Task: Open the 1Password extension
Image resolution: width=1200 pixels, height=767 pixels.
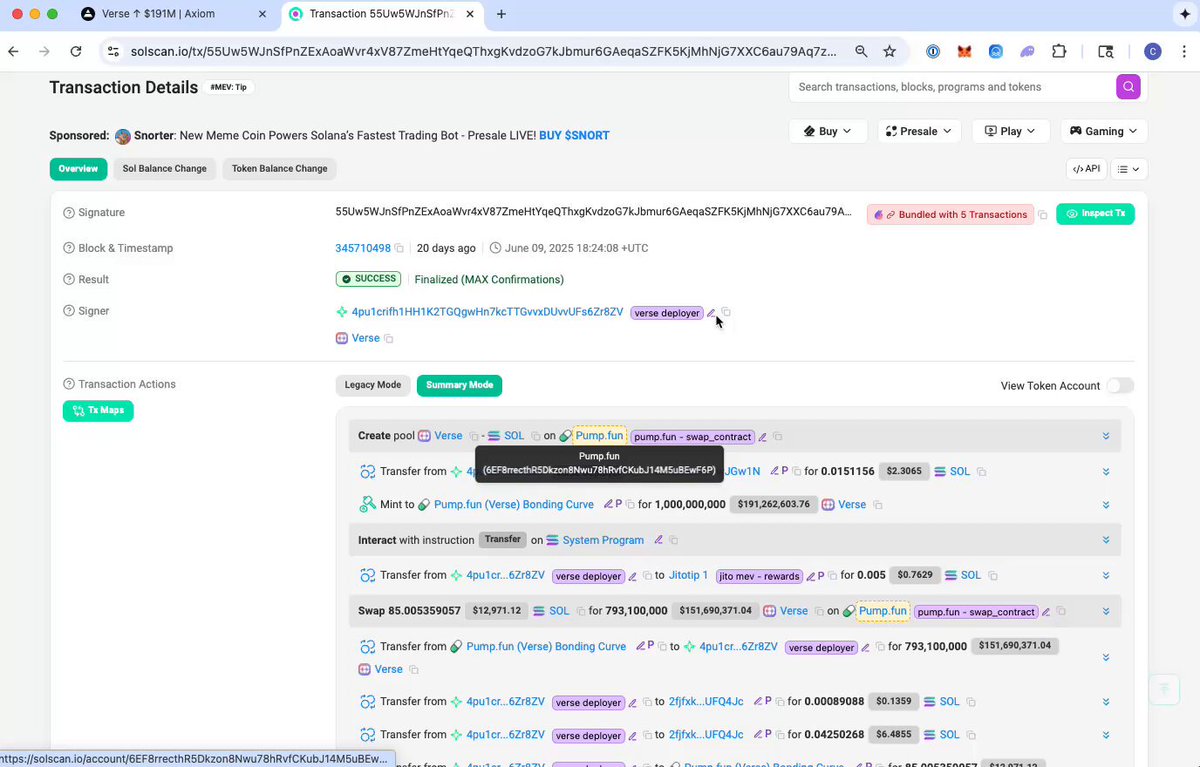Action: (x=932, y=51)
